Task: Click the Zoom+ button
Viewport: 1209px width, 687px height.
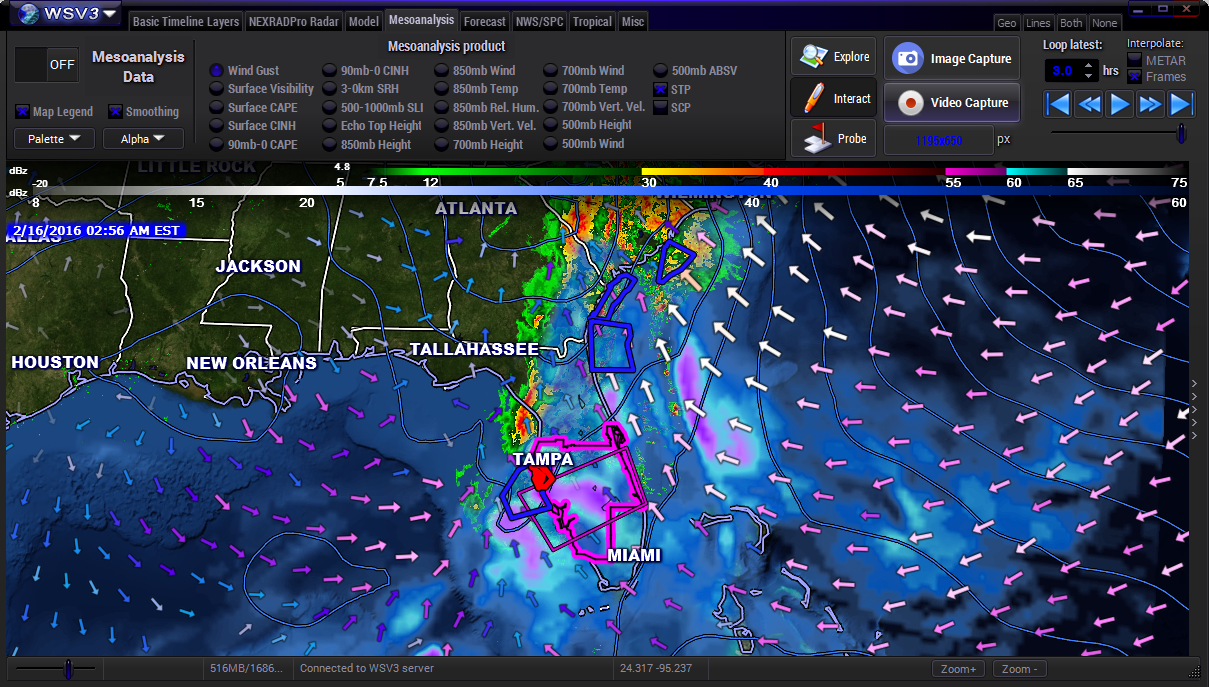Action: pyautogui.click(x=958, y=669)
